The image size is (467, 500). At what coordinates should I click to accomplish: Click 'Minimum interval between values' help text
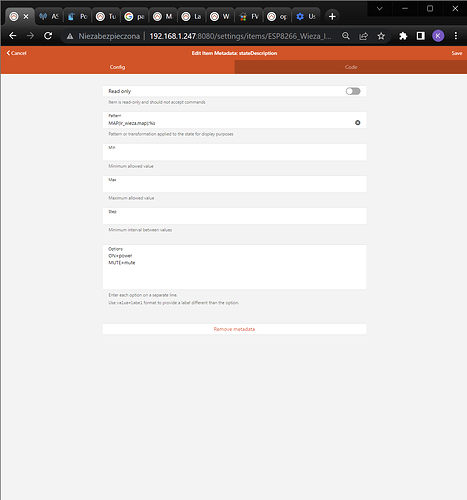click(x=140, y=230)
